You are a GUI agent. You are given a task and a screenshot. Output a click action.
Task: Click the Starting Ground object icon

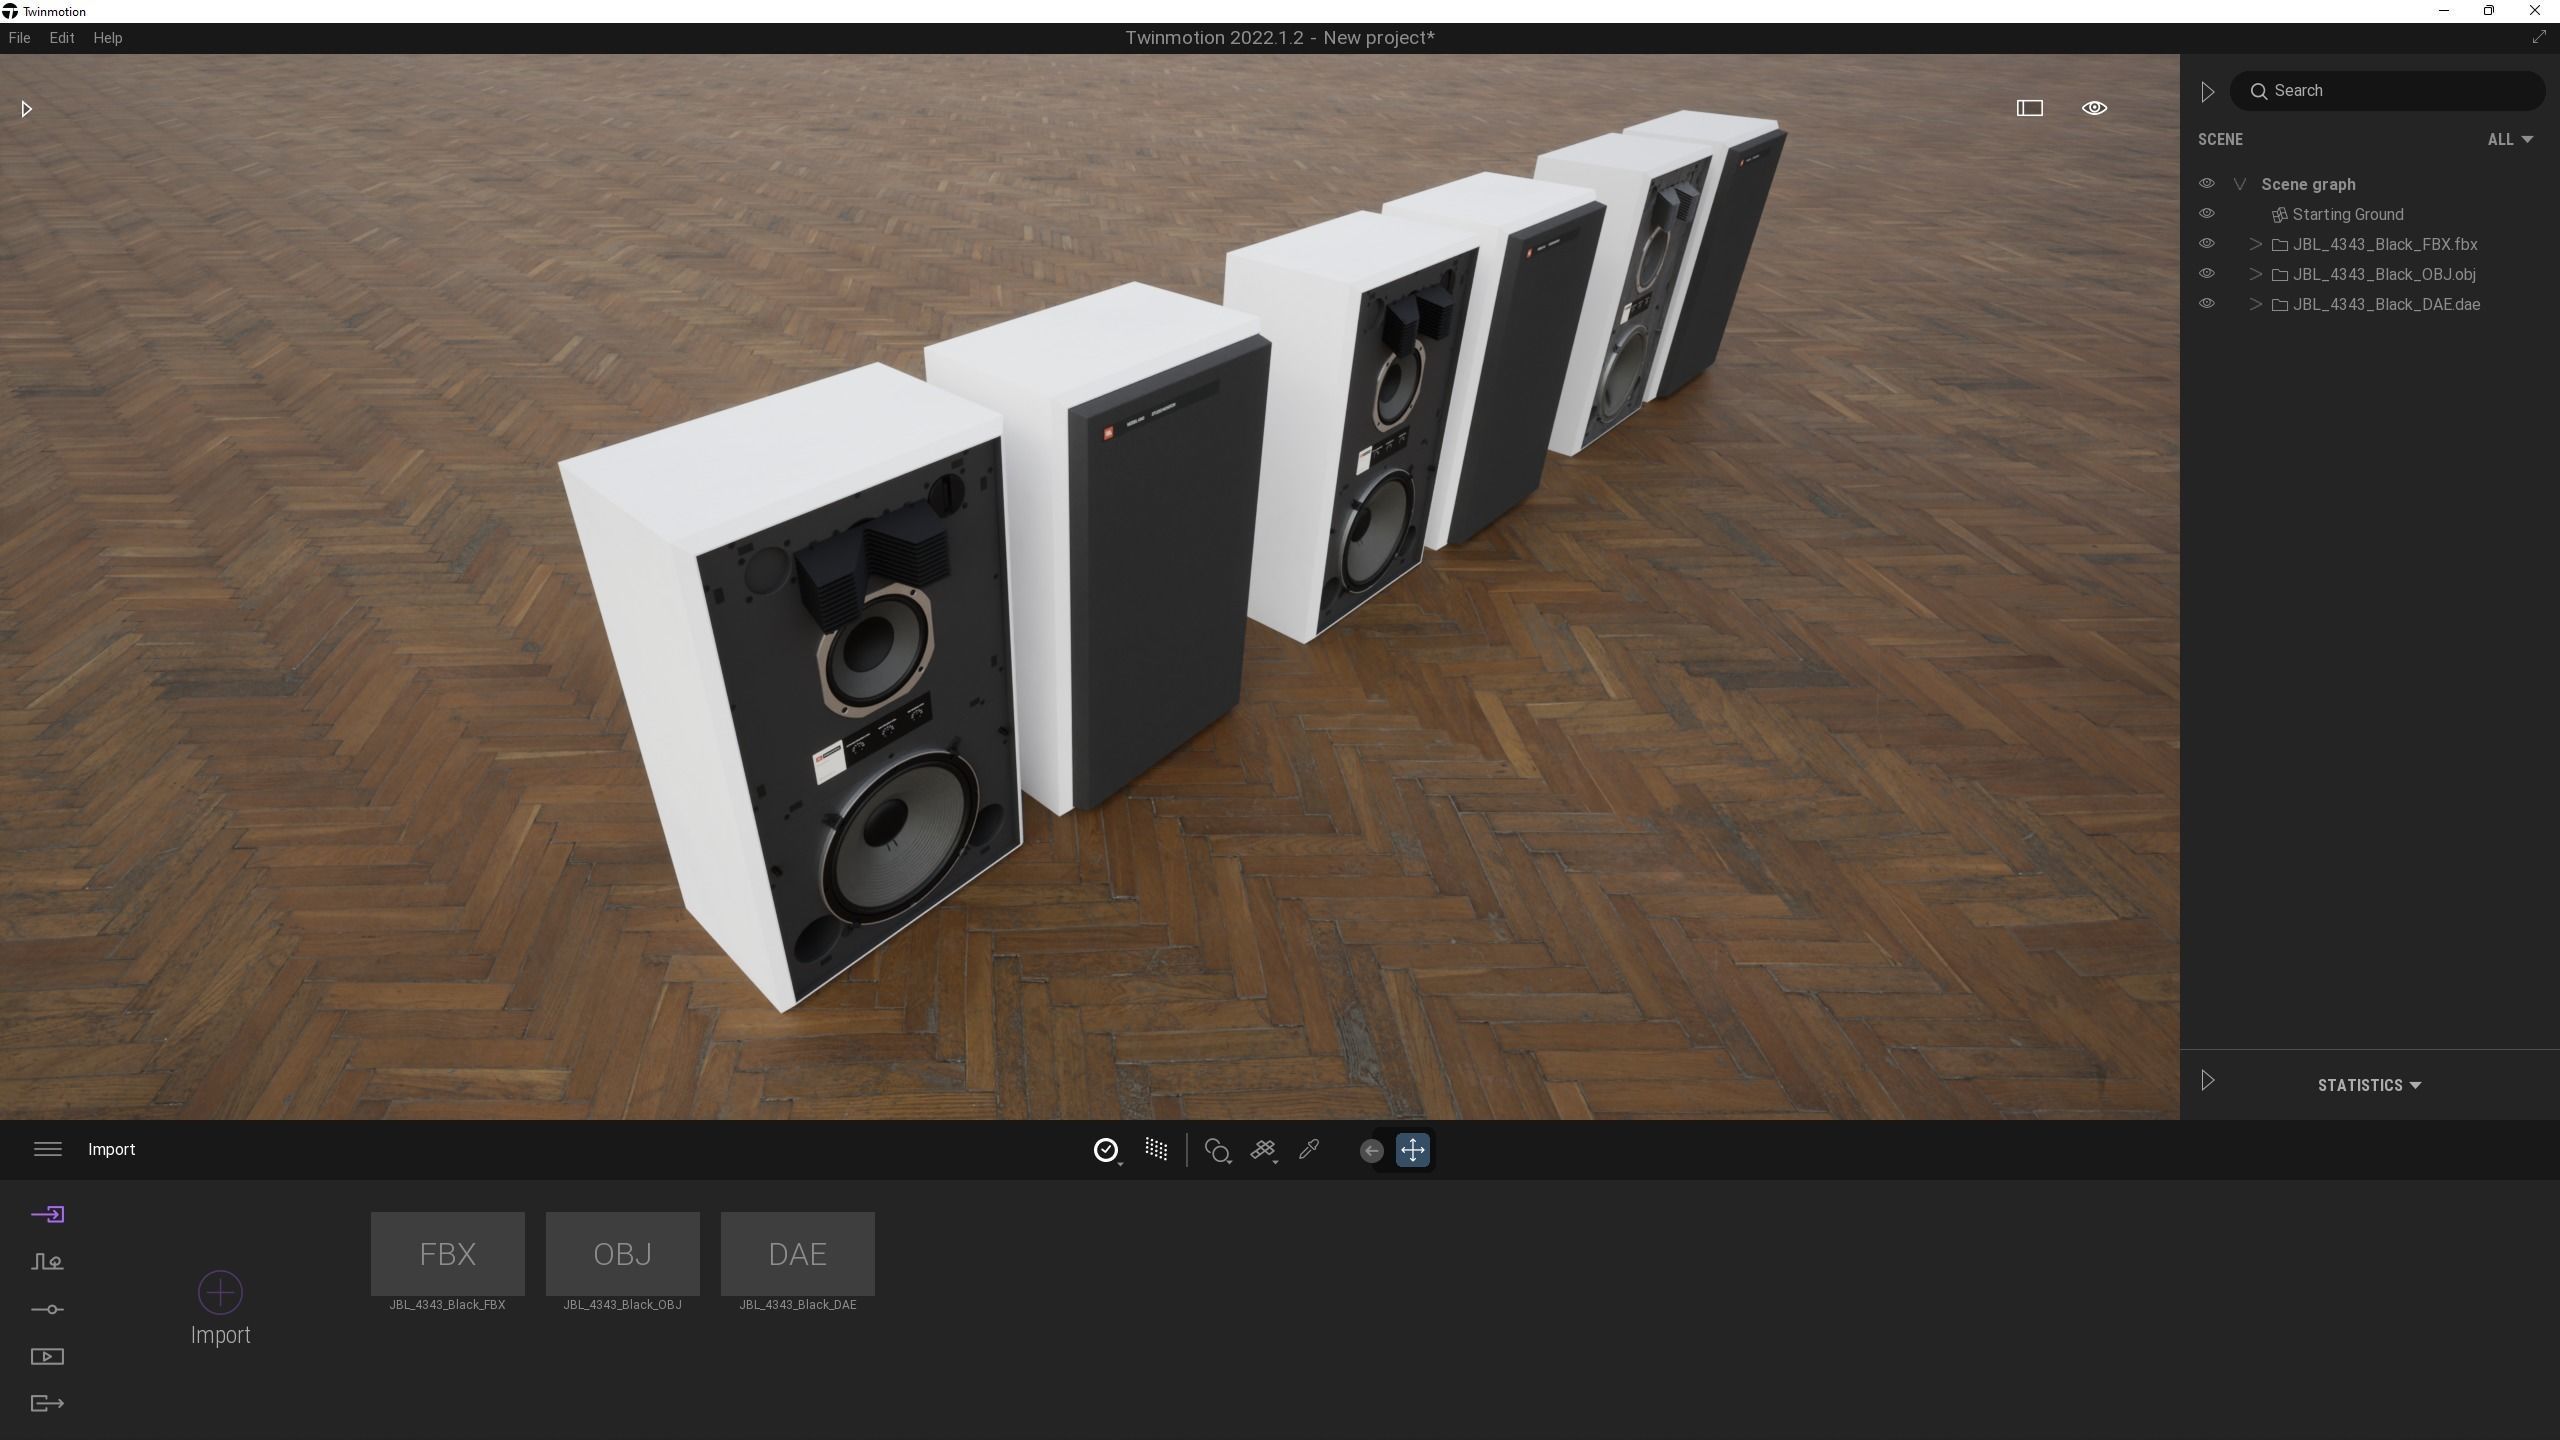[x=2279, y=214]
